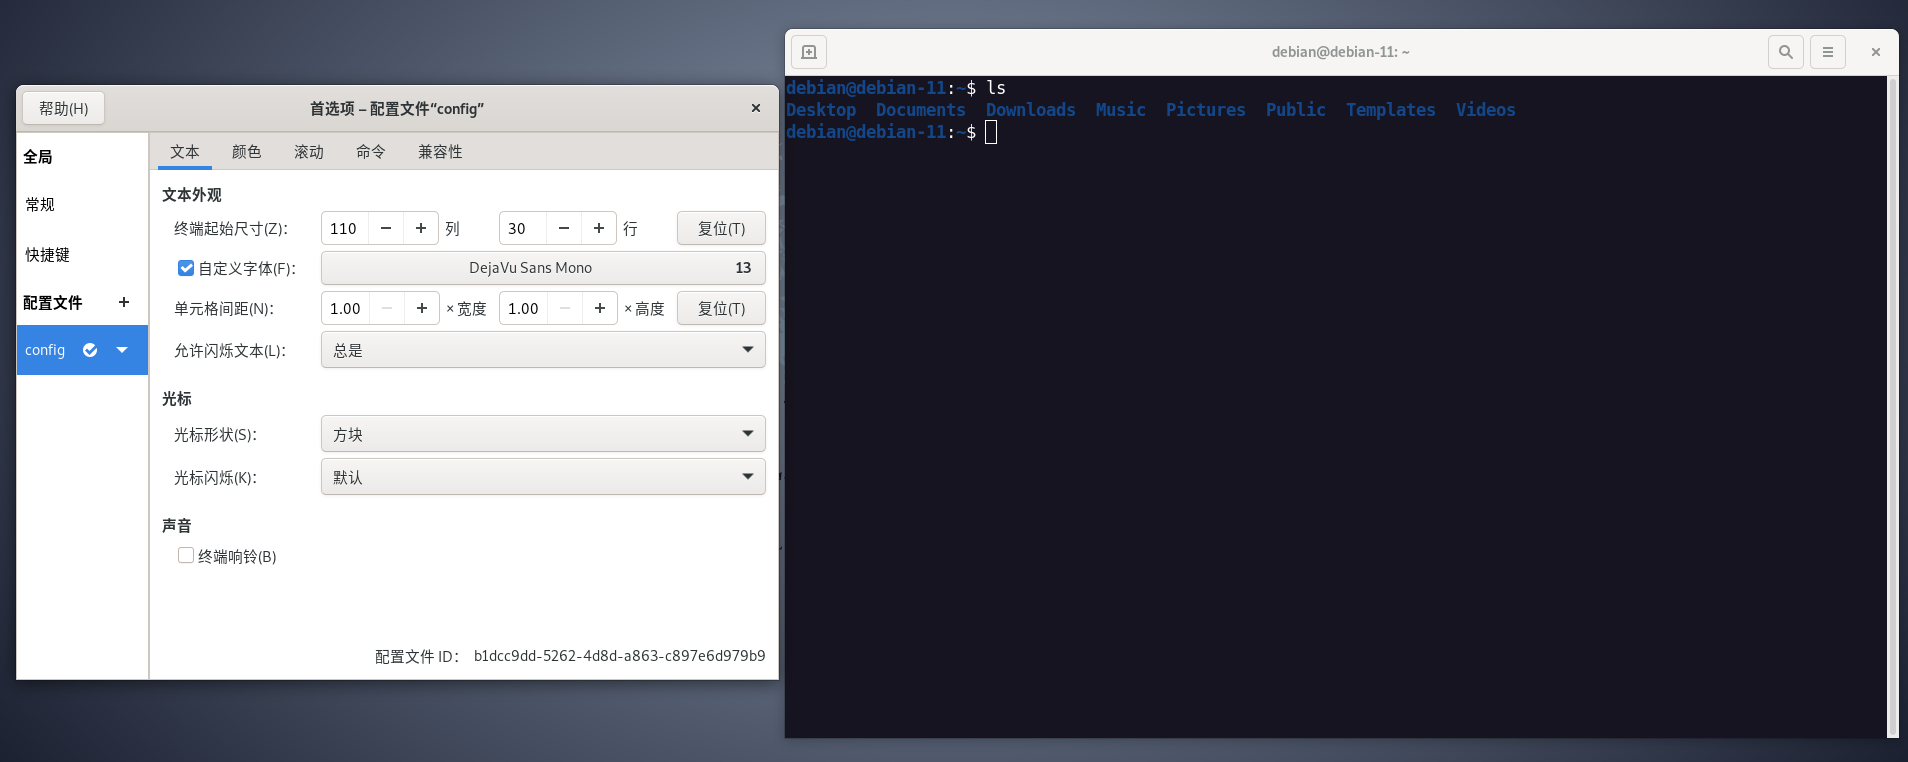The width and height of the screenshot is (1908, 762).
Task: Close the terminal window
Action: 1876,52
